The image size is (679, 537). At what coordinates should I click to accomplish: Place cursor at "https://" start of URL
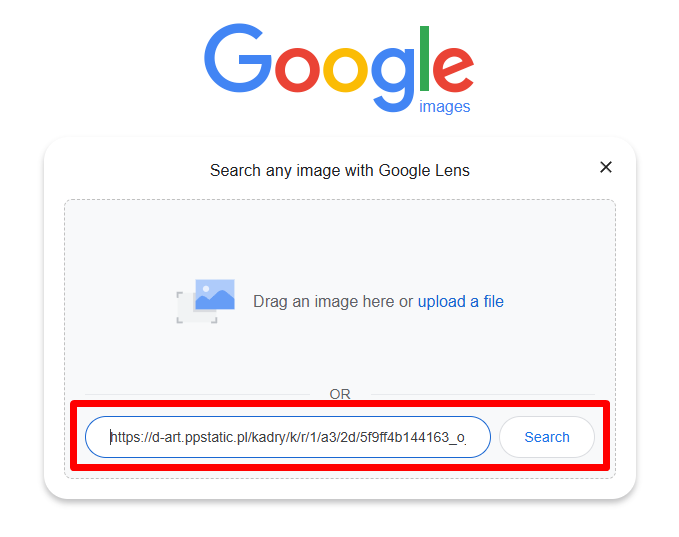pyautogui.click(x=111, y=437)
